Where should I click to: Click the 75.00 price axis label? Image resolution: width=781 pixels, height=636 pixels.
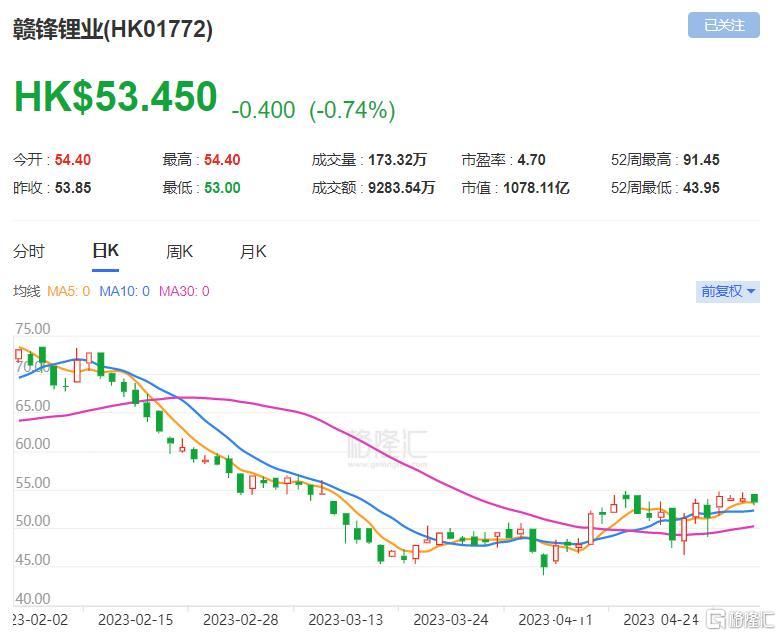33,329
